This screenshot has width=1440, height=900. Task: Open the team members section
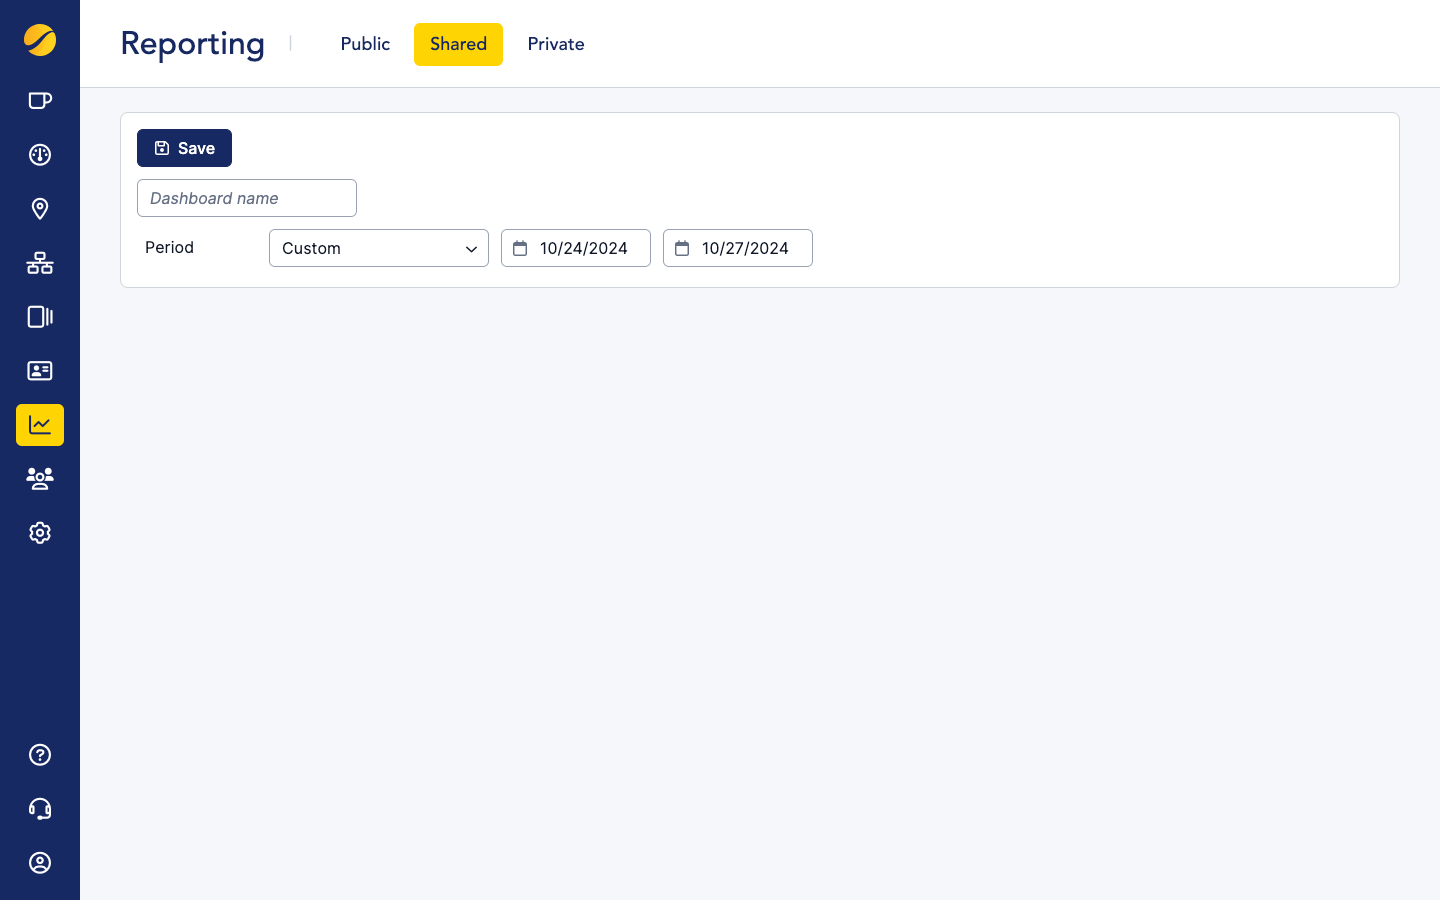pyautogui.click(x=40, y=479)
